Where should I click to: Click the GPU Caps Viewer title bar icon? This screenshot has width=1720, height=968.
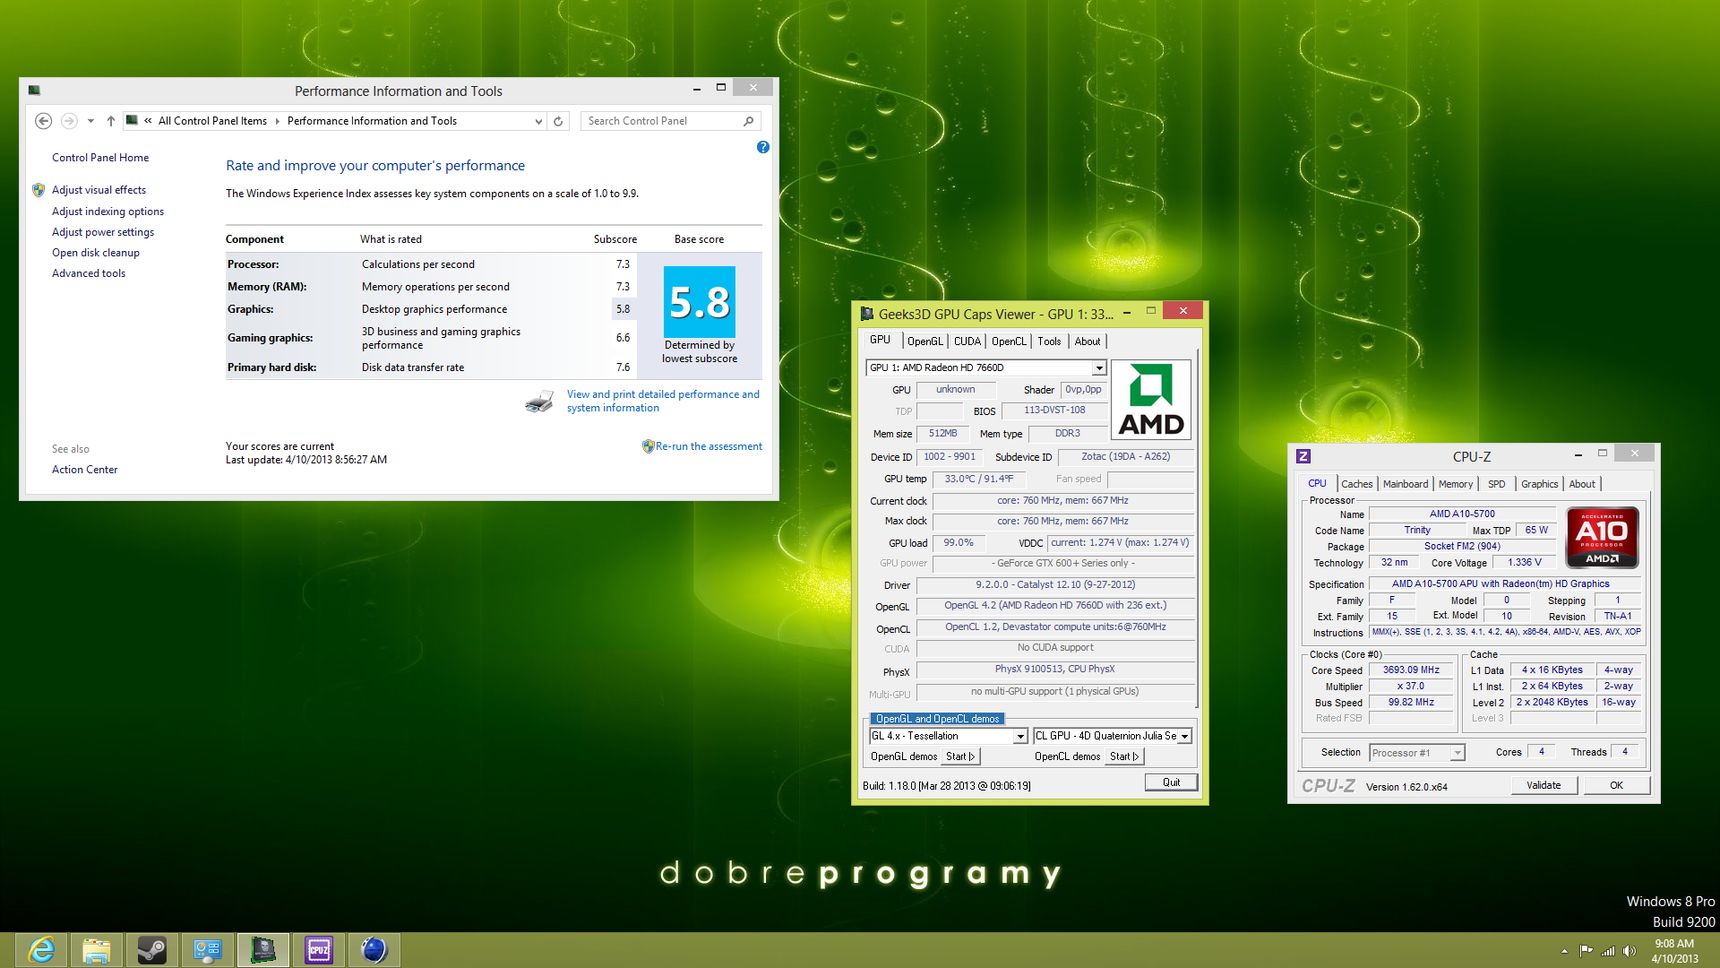(867, 314)
